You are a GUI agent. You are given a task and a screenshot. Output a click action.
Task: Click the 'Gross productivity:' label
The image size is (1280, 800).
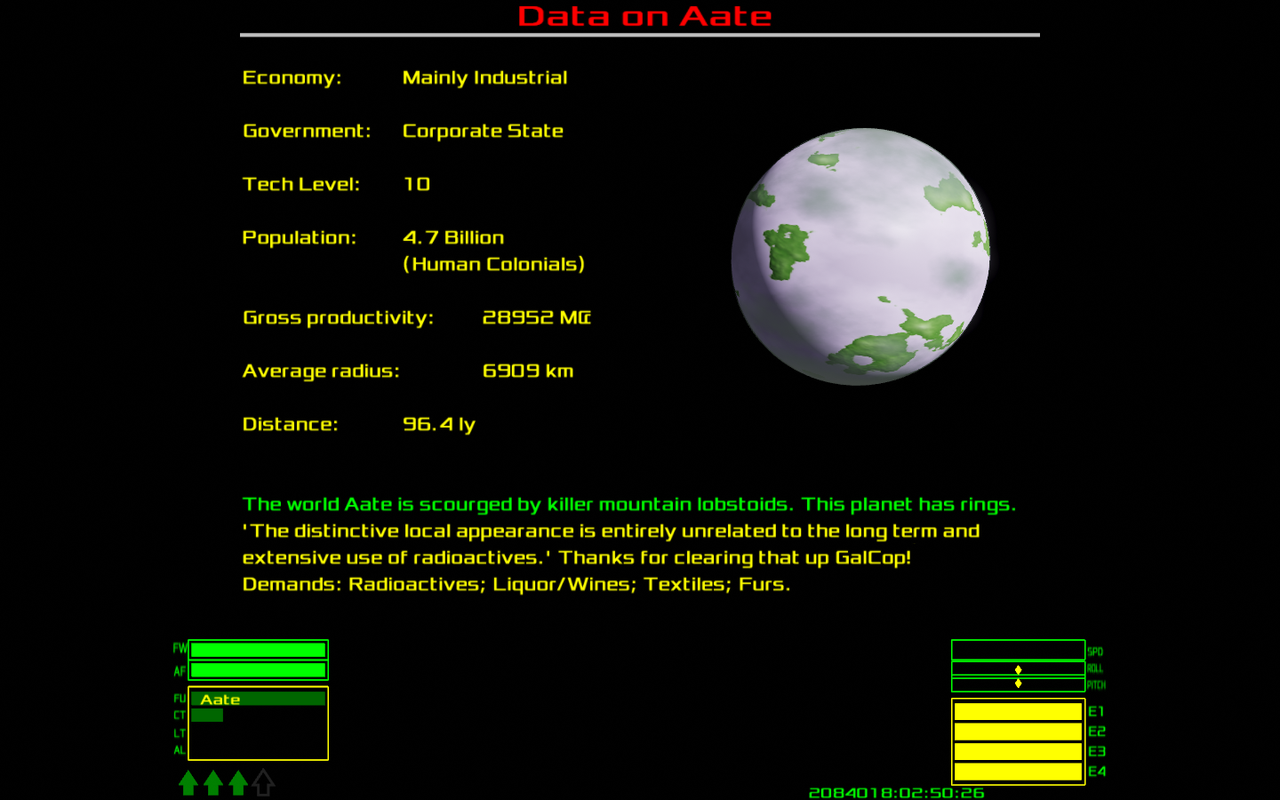point(338,318)
